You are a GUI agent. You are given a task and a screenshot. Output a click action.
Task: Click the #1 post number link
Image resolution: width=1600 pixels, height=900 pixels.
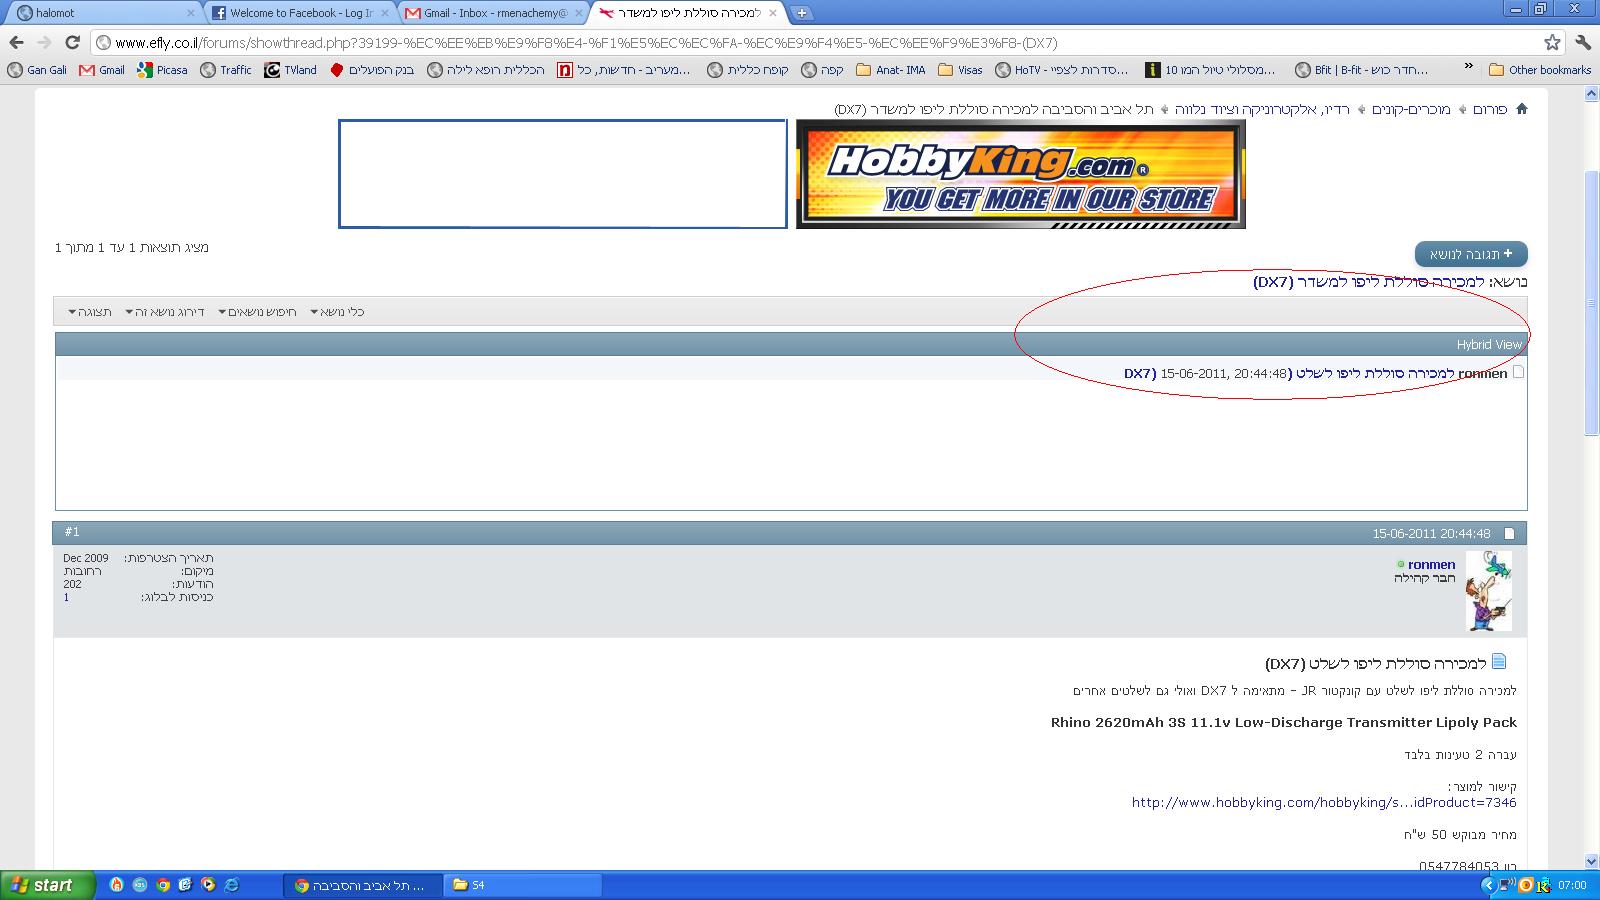(x=72, y=532)
